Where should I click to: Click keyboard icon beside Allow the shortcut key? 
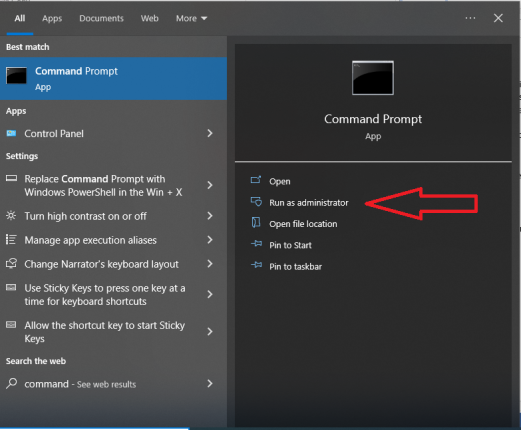(11, 325)
